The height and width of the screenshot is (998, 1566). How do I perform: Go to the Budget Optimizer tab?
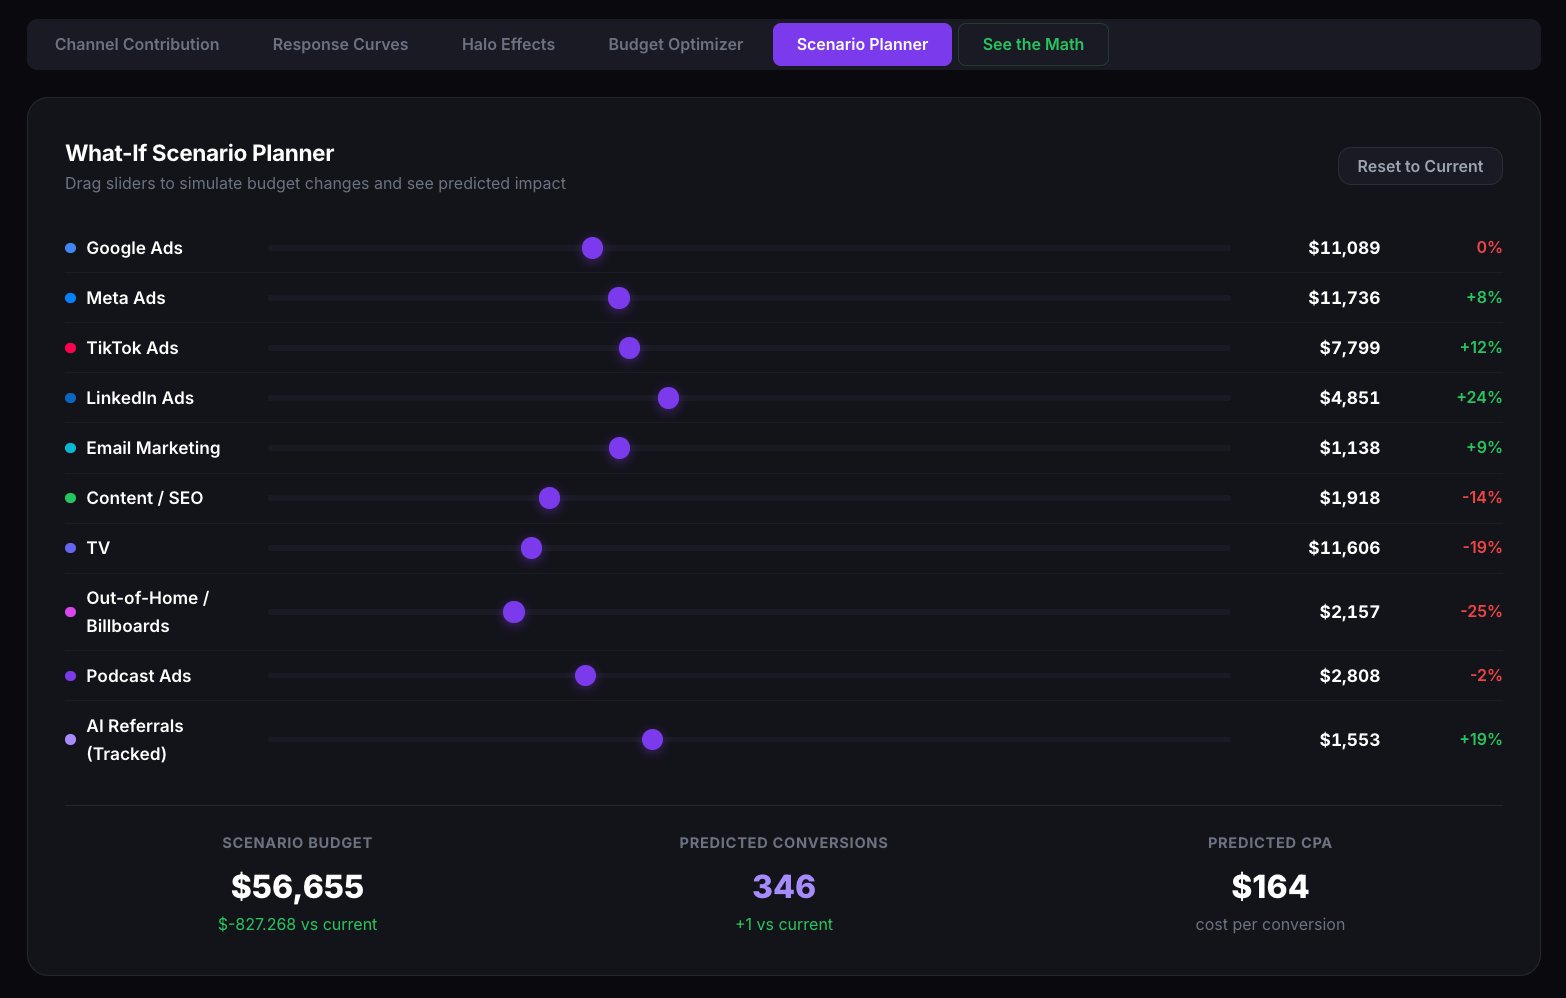click(675, 44)
